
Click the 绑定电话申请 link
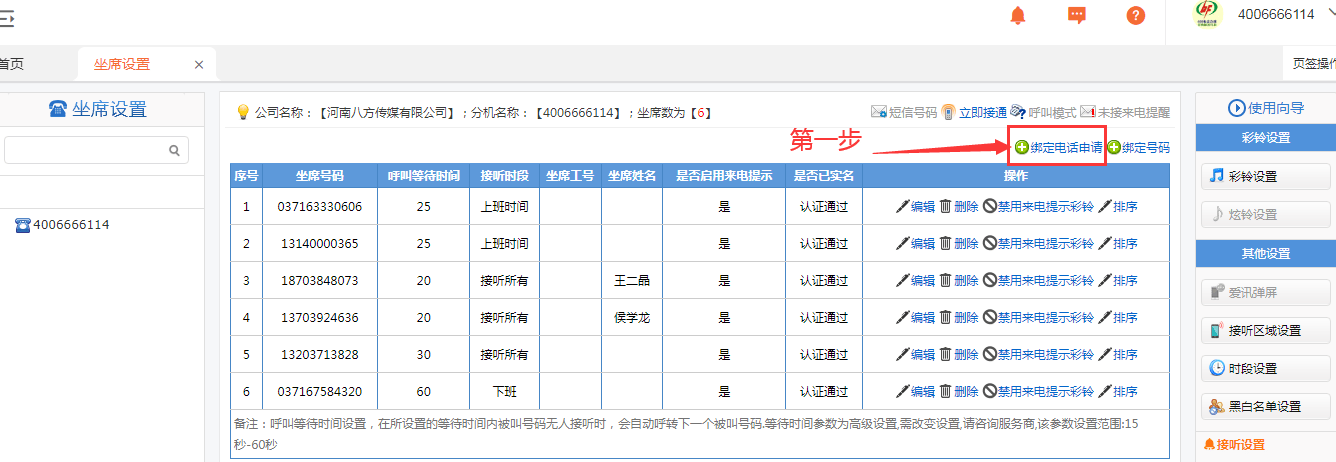pyautogui.click(x=1059, y=148)
